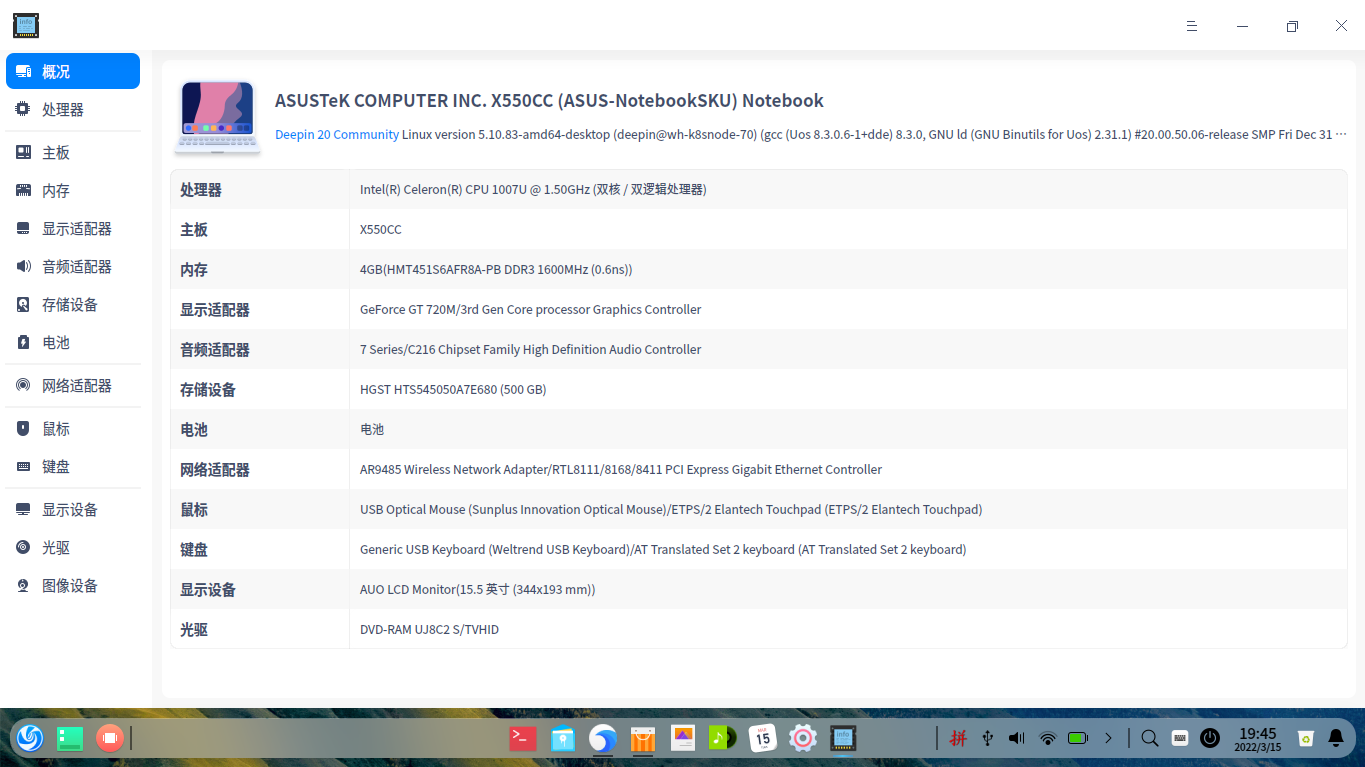Follow the Deepin 20 Community link
This screenshot has width=1365, height=767.
coord(337,134)
